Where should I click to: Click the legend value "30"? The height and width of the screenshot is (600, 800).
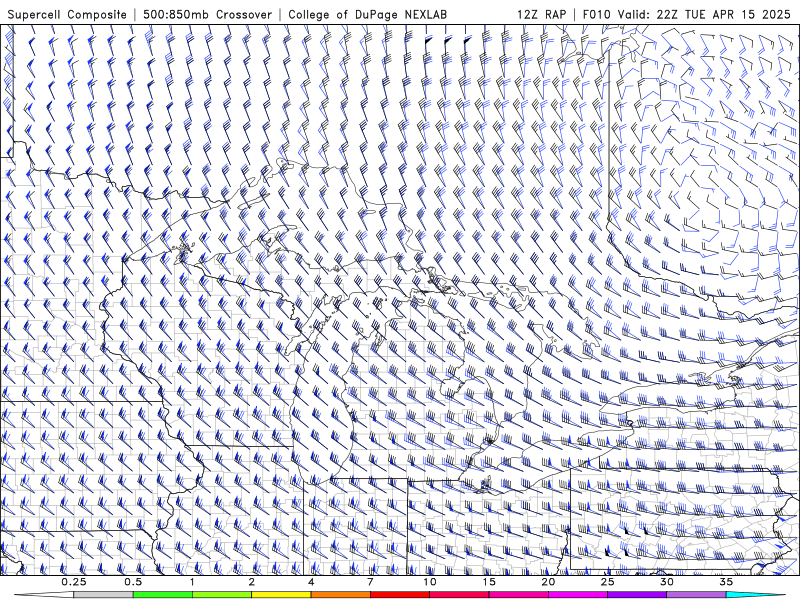(667, 582)
